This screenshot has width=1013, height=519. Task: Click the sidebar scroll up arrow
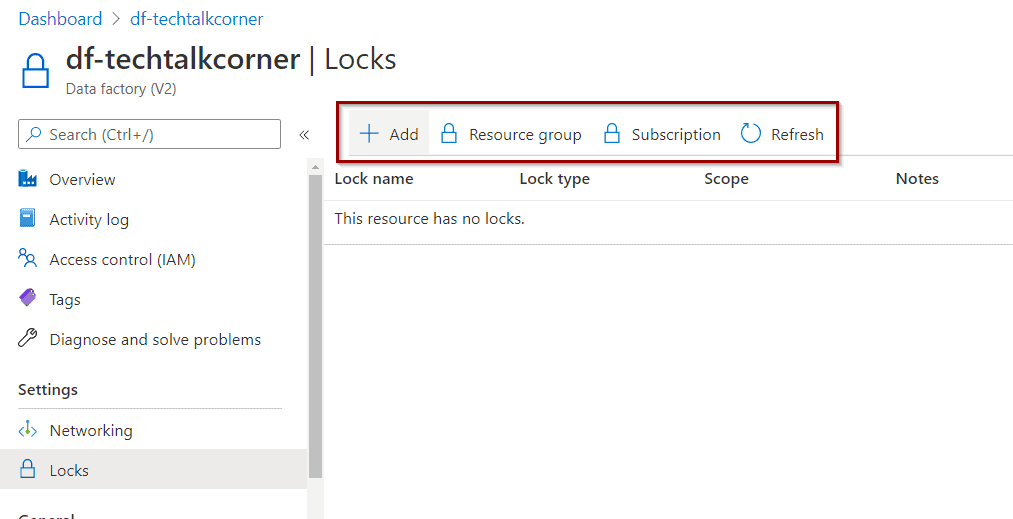point(315,167)
